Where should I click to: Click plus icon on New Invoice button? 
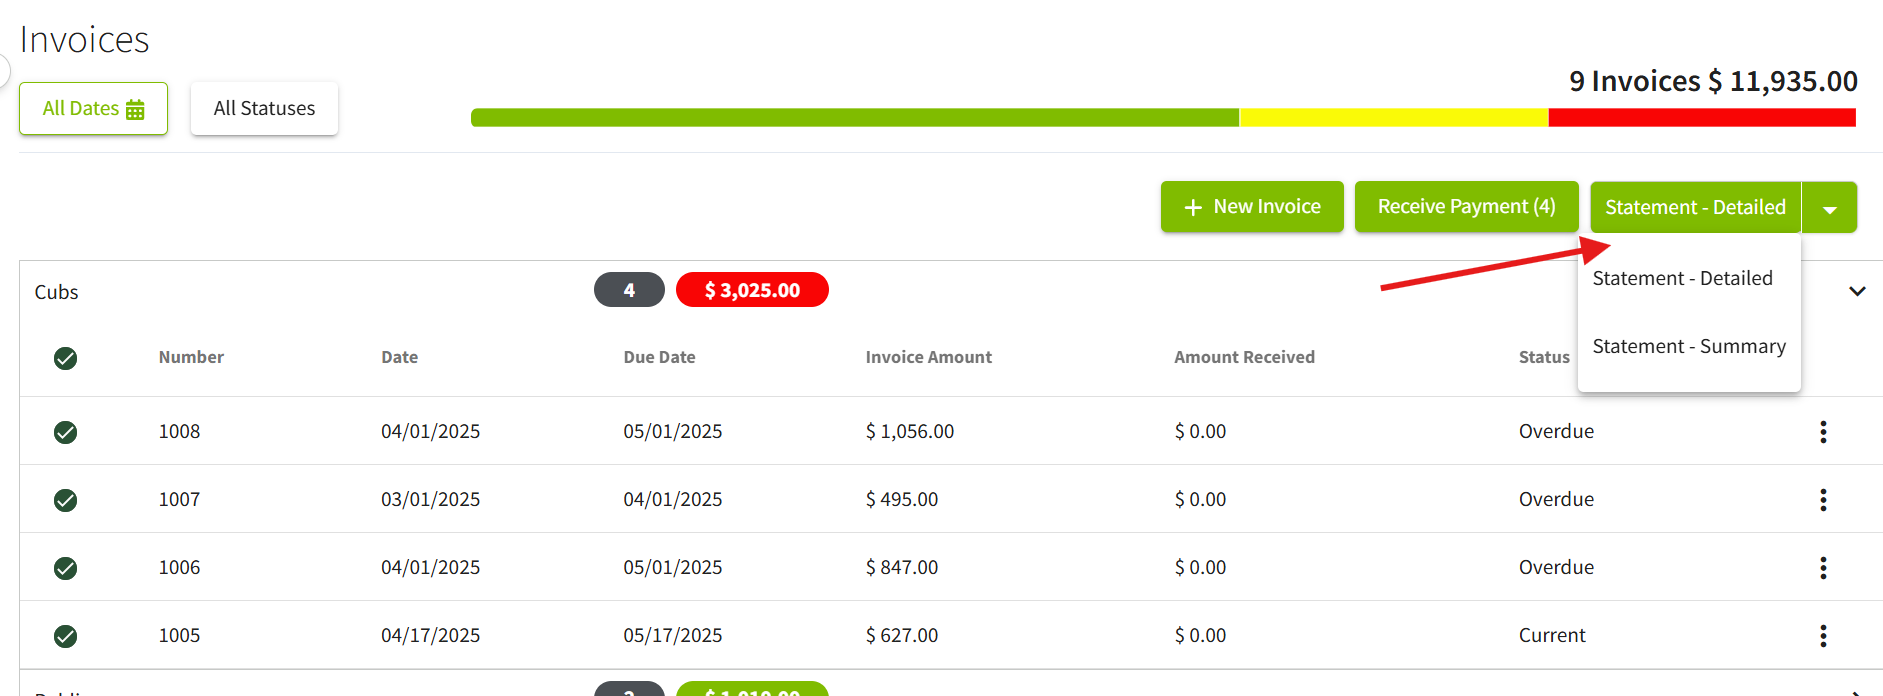[1192, 207]
